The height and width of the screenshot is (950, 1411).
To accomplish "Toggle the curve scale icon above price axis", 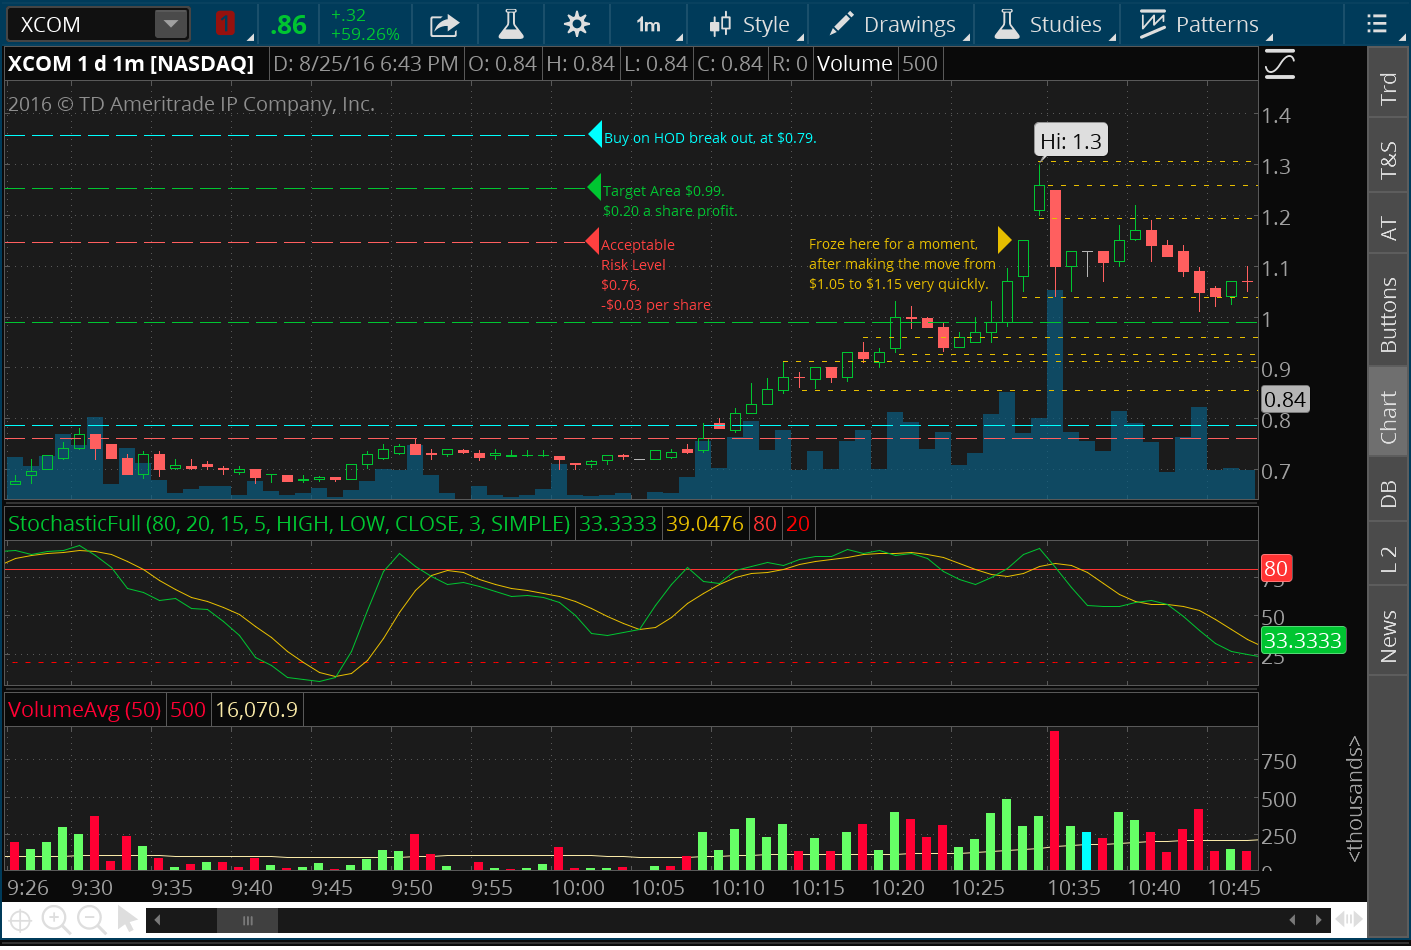I will point(1279,65).
